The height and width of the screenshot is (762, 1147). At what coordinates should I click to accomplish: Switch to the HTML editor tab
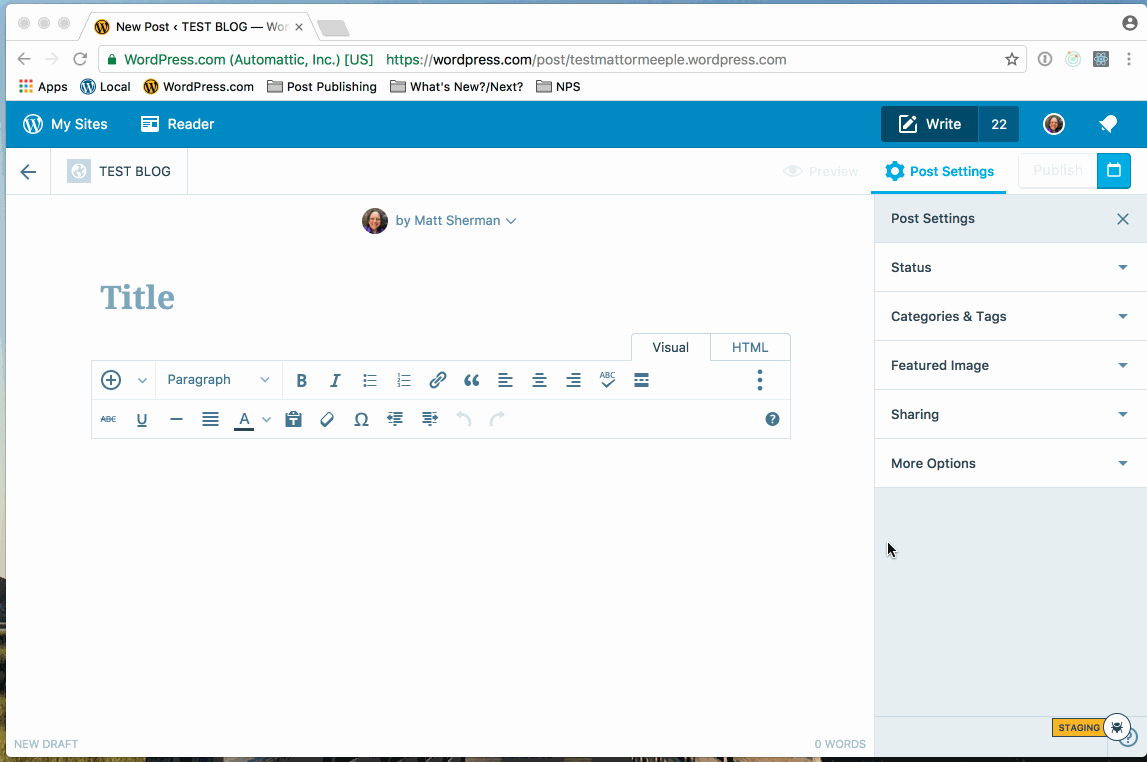750,347
